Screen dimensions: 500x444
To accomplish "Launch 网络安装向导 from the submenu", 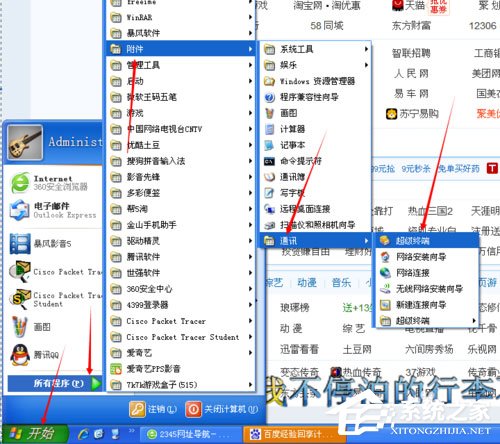I will pos(427,257).
